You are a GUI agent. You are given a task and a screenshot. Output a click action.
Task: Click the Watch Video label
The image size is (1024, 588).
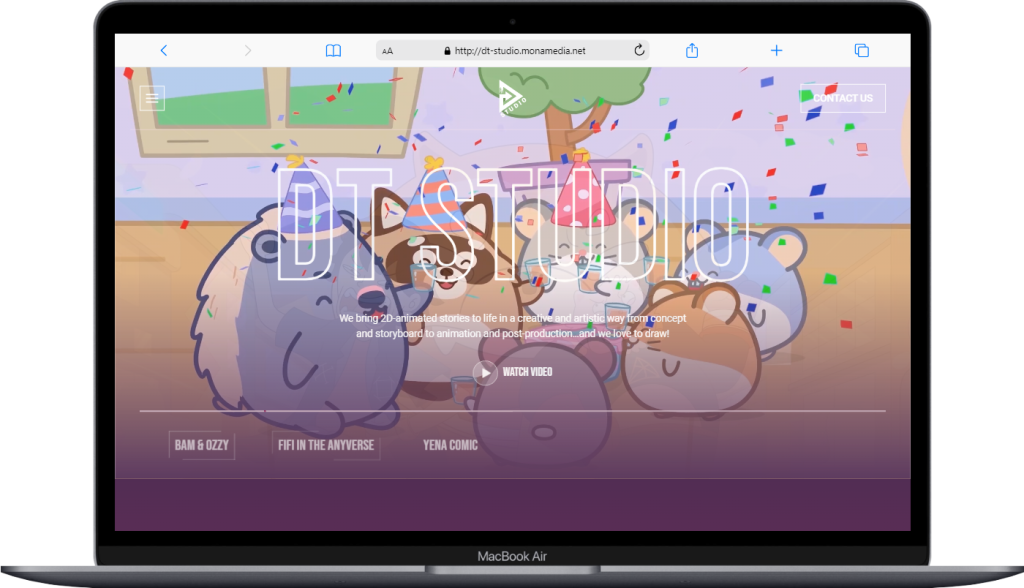pyautogui.click(x=527, y=372)
